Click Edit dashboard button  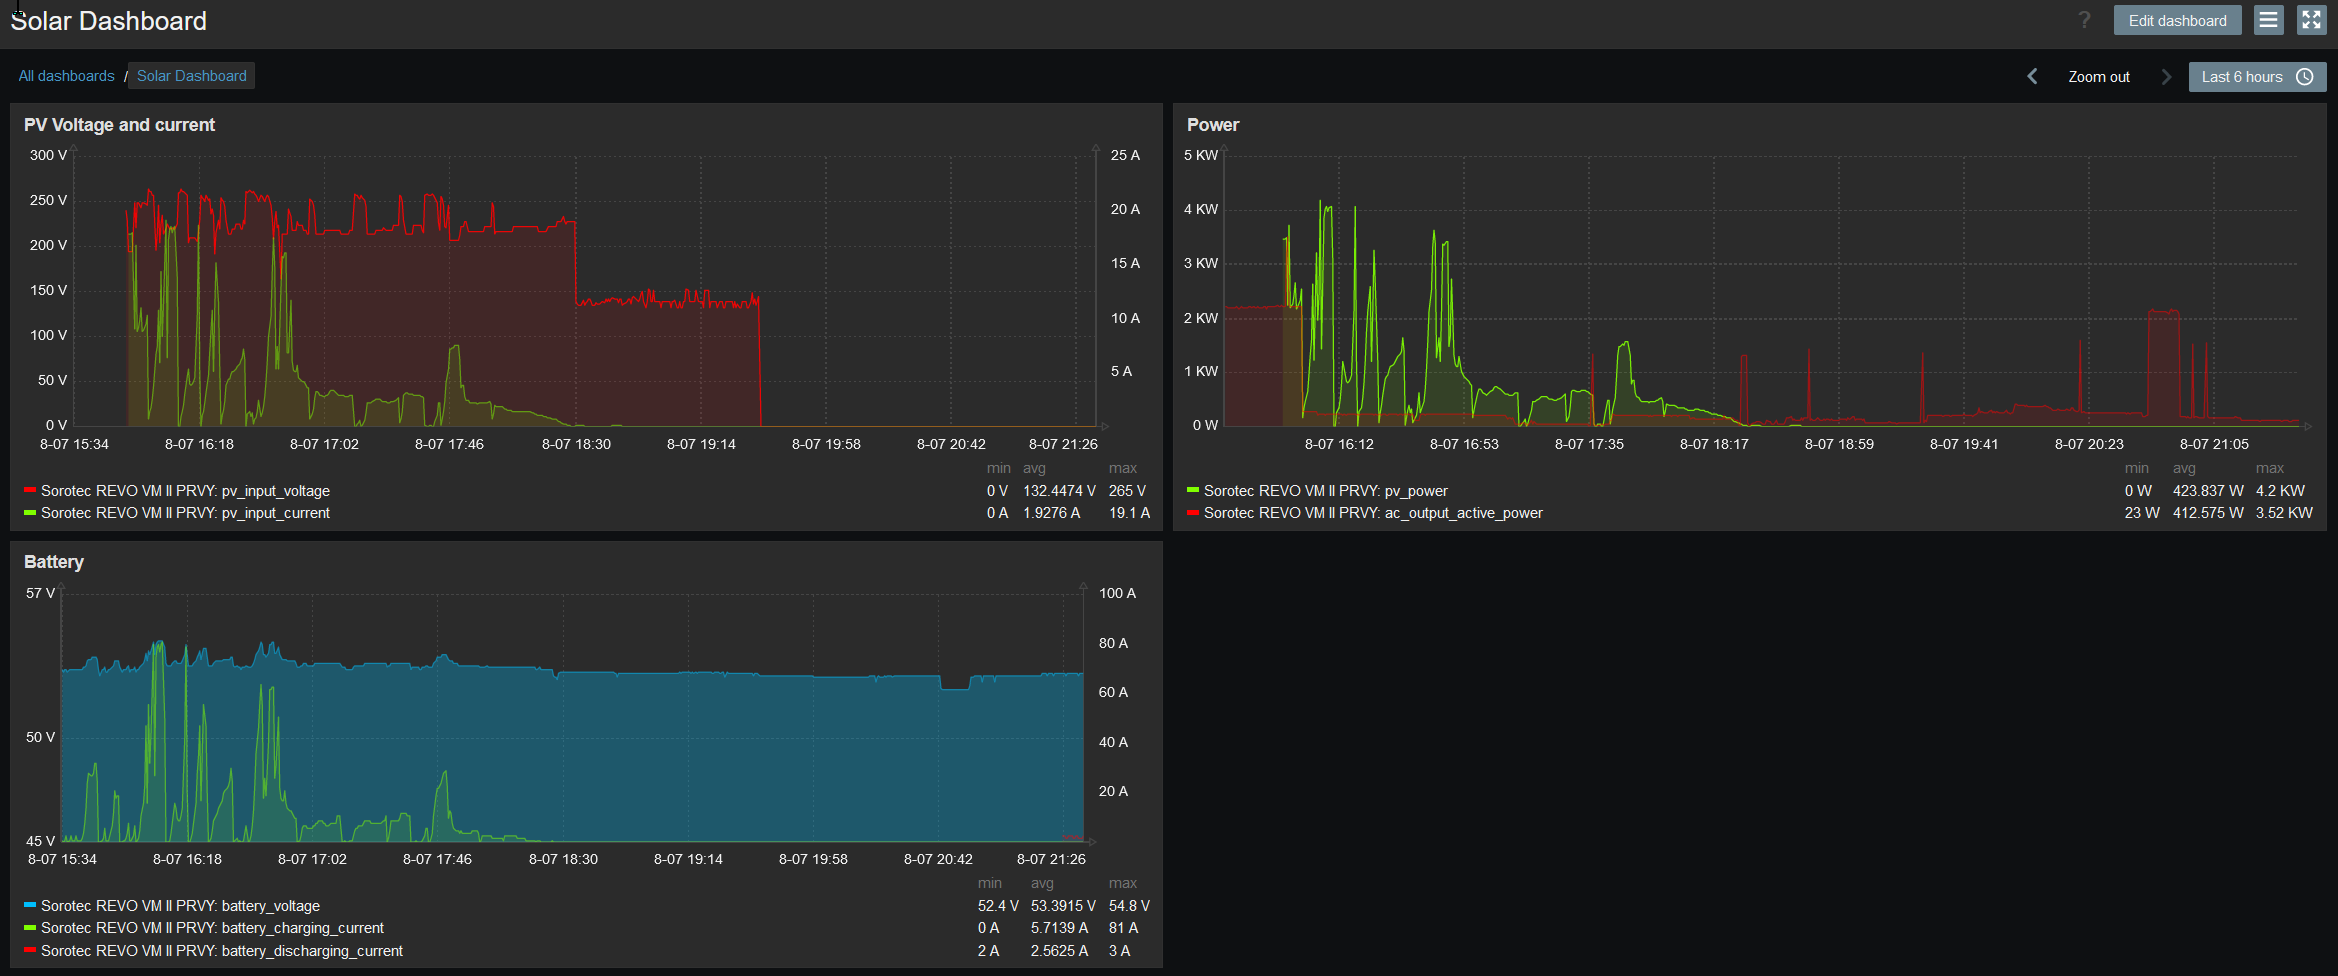point(2177,20)
